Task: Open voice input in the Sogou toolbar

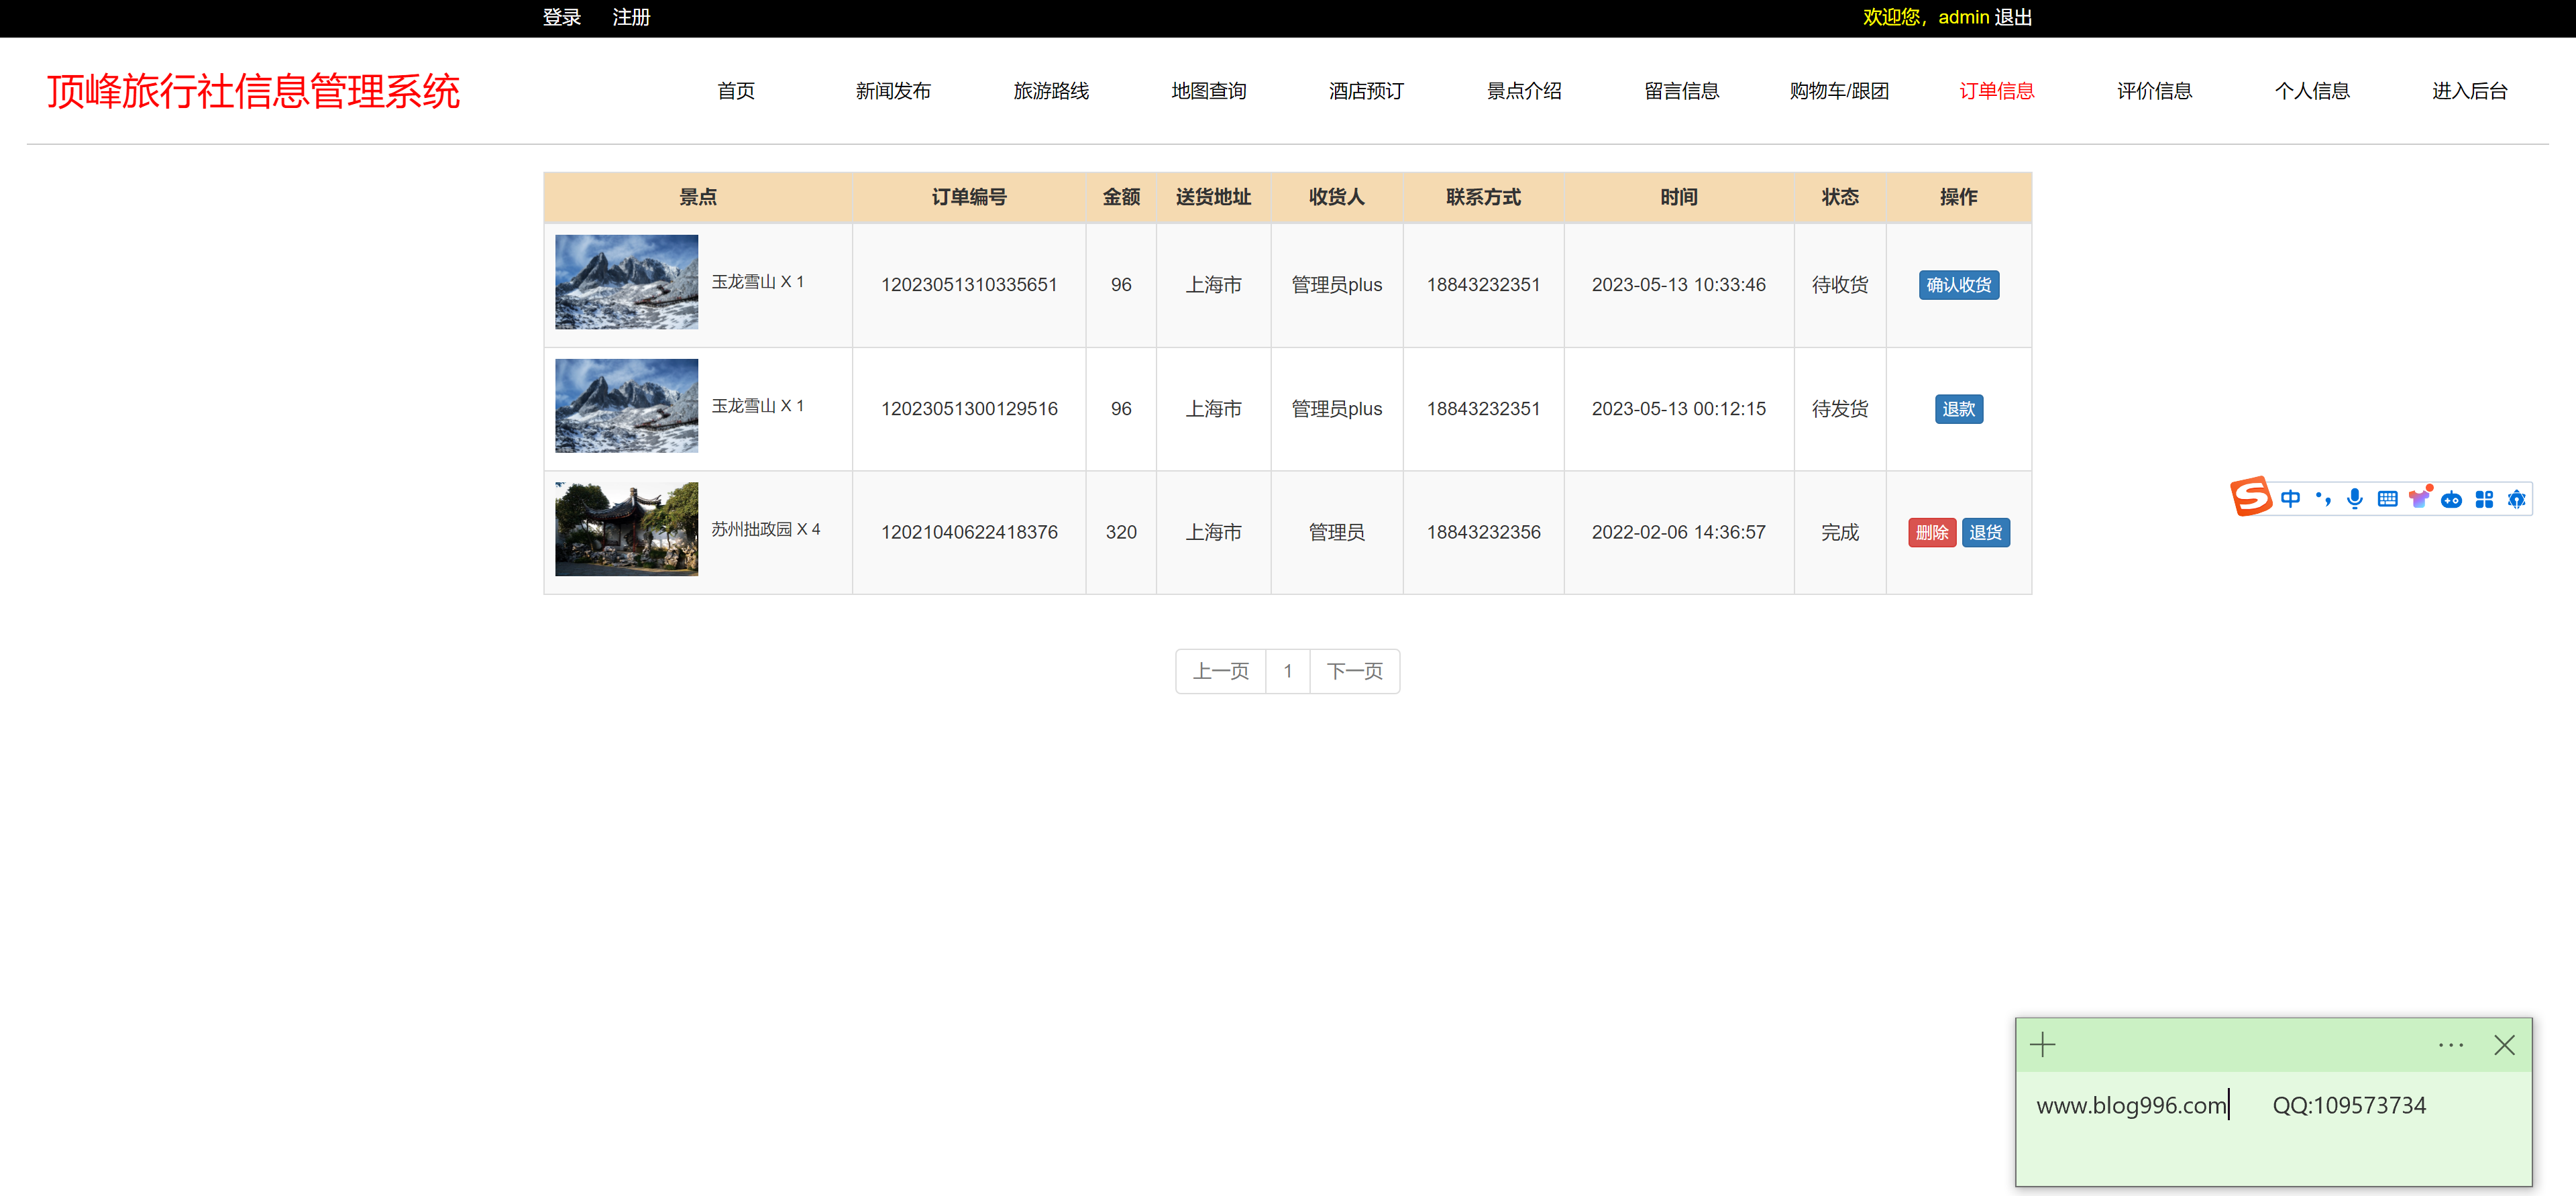Action: pyautogui.click(x=2355, y=498)
